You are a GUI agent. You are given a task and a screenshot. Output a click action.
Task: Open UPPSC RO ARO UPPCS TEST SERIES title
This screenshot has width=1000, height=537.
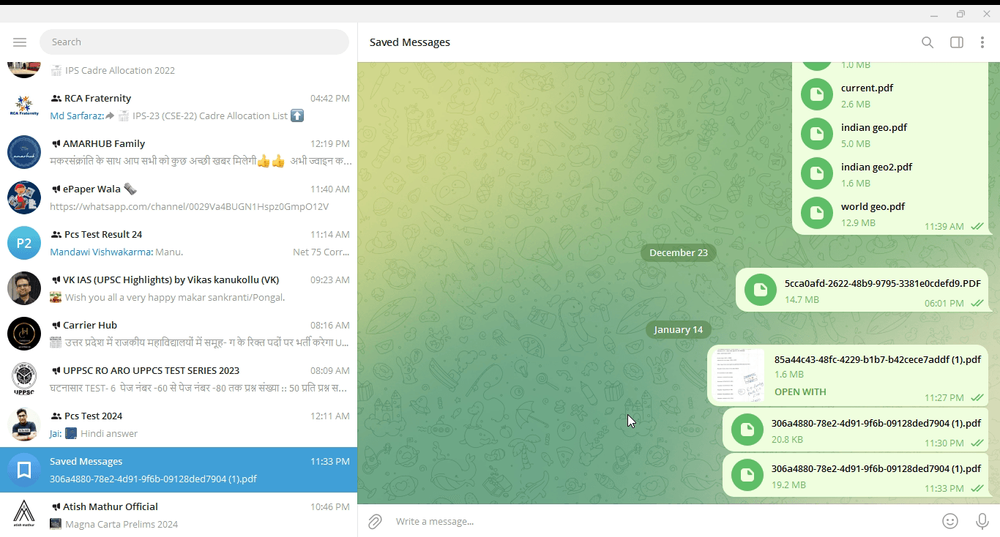point(151,370)
